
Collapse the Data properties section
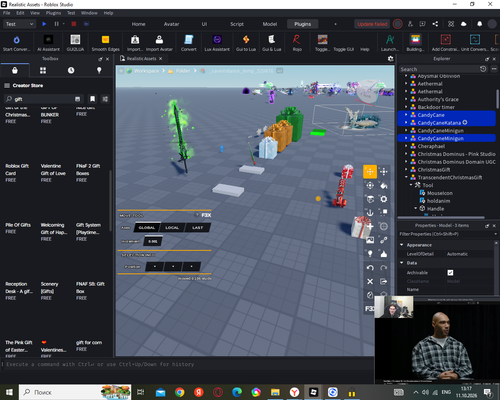[402, 263]
